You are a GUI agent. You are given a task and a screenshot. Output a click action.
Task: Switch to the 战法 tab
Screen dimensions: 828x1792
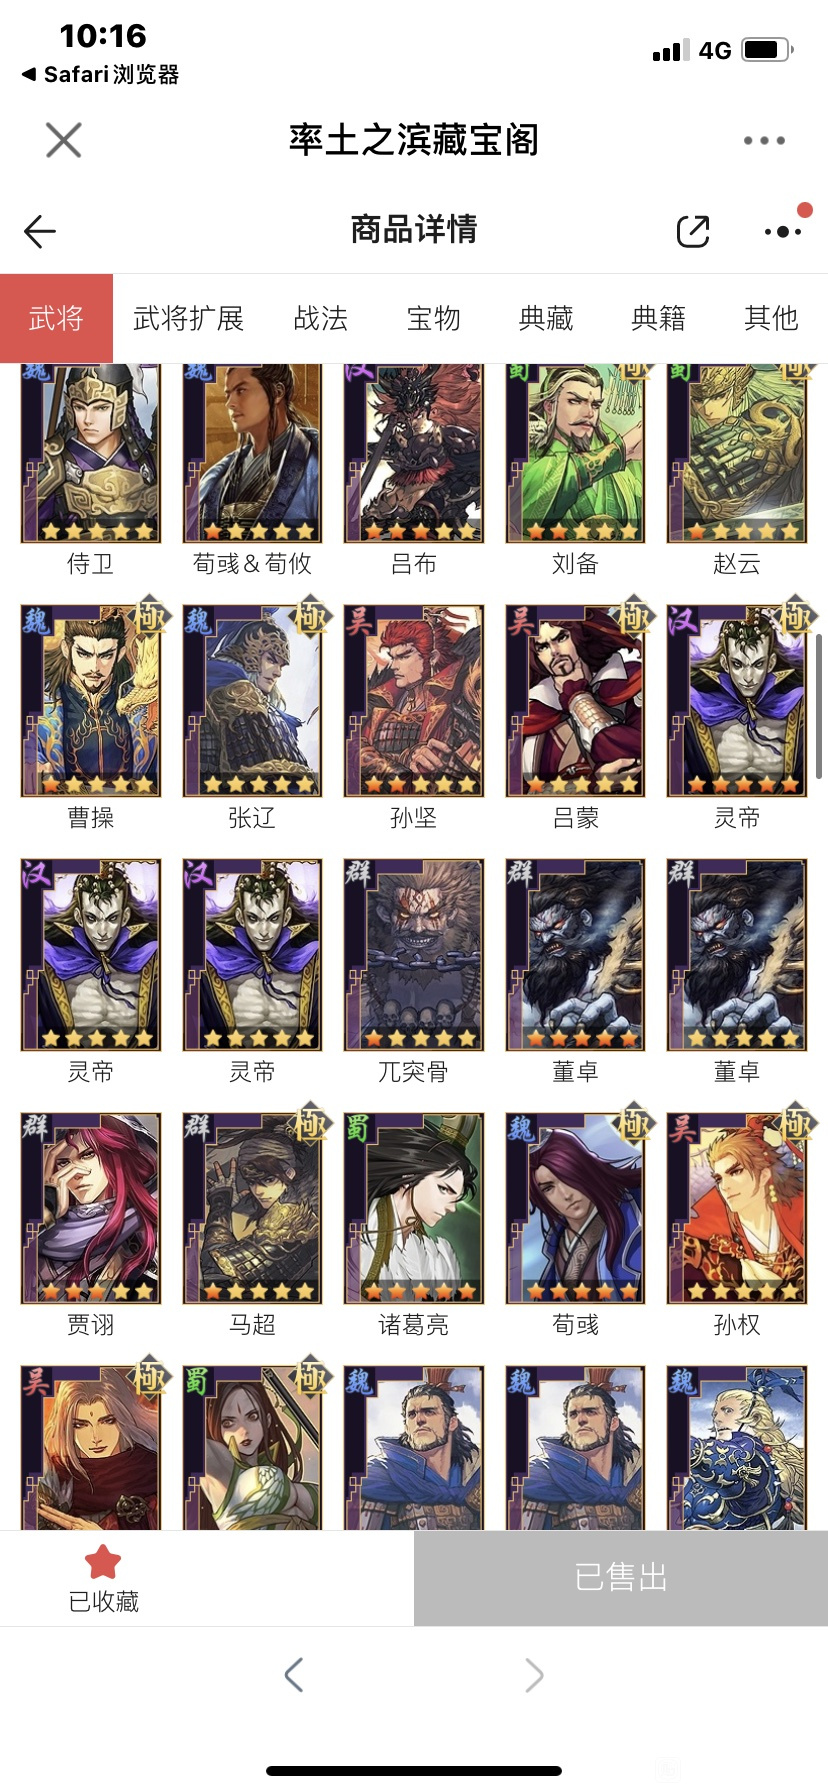tap(321, 318)
